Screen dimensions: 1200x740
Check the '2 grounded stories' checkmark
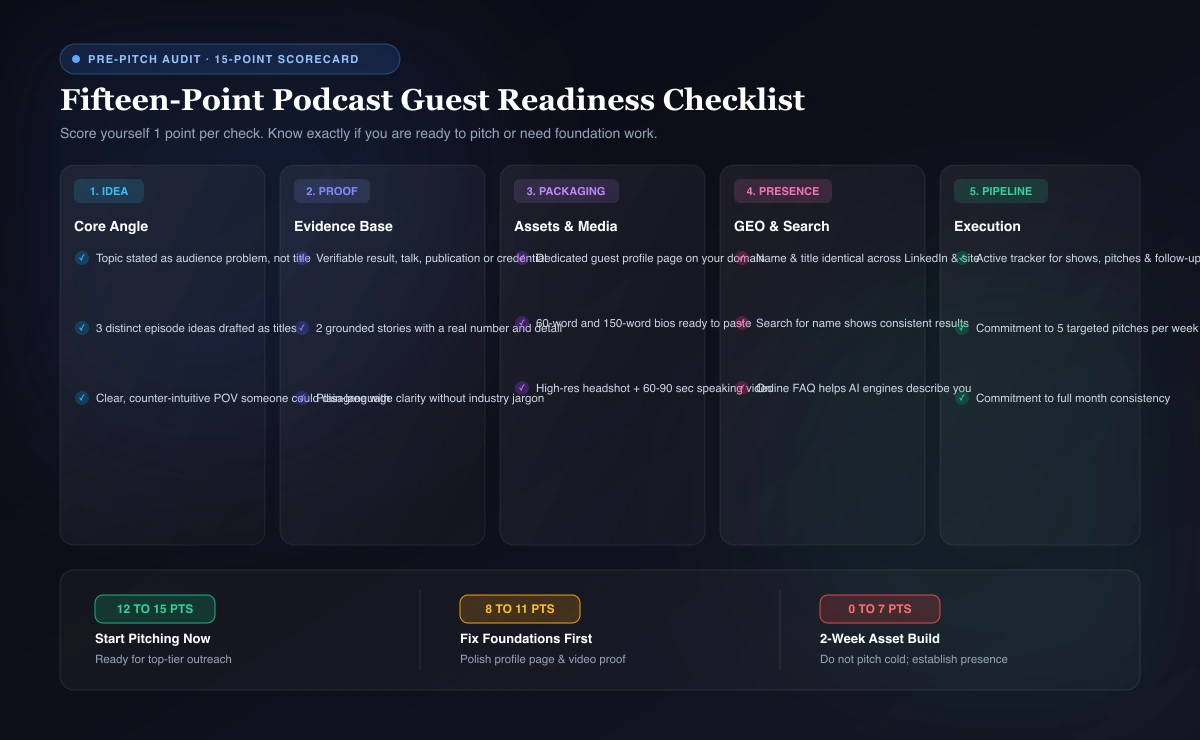[x=302, y=328]
